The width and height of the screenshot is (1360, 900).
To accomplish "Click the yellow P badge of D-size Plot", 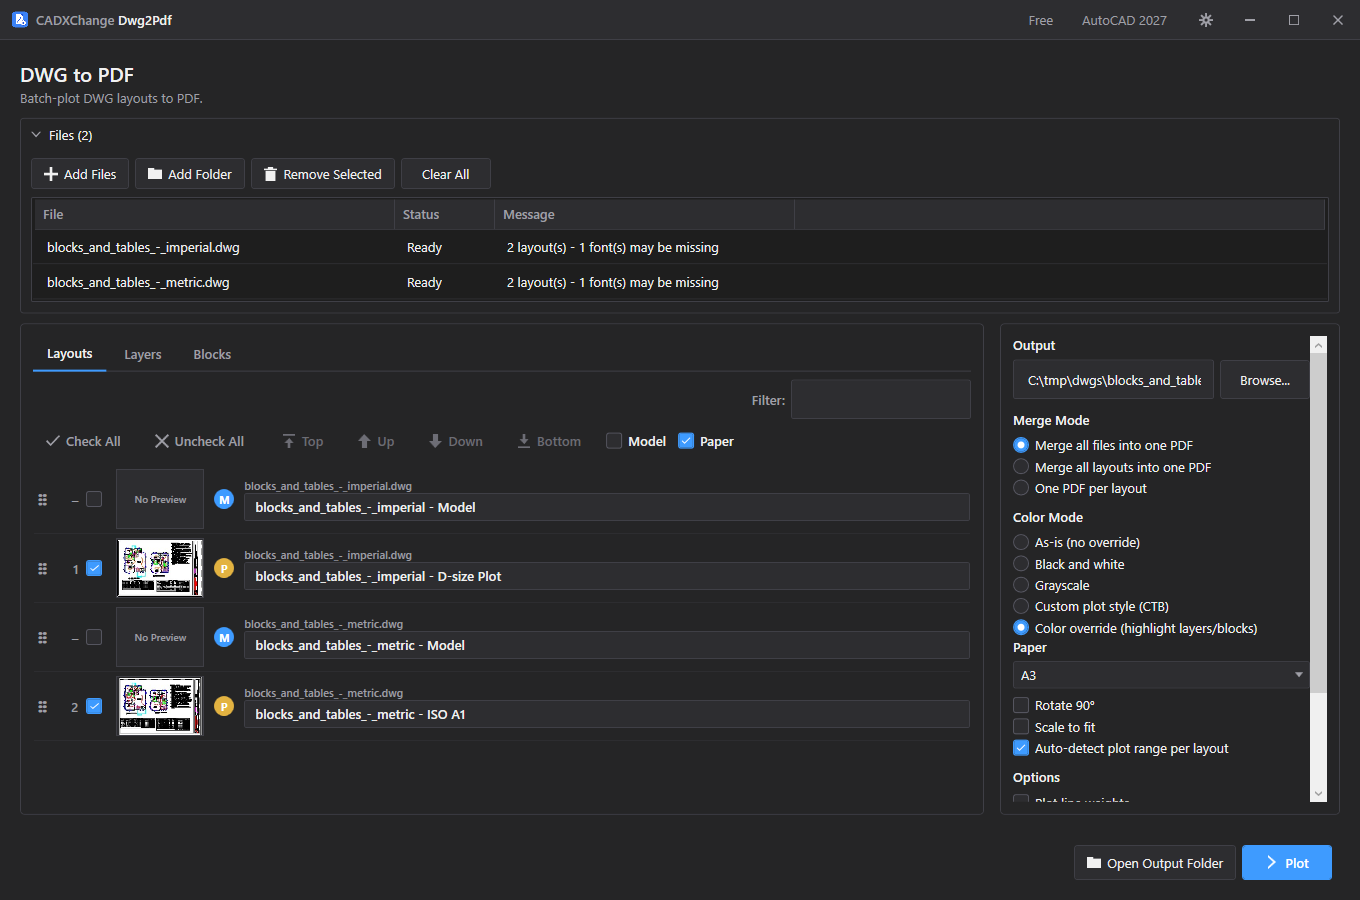I will (224, 568).
